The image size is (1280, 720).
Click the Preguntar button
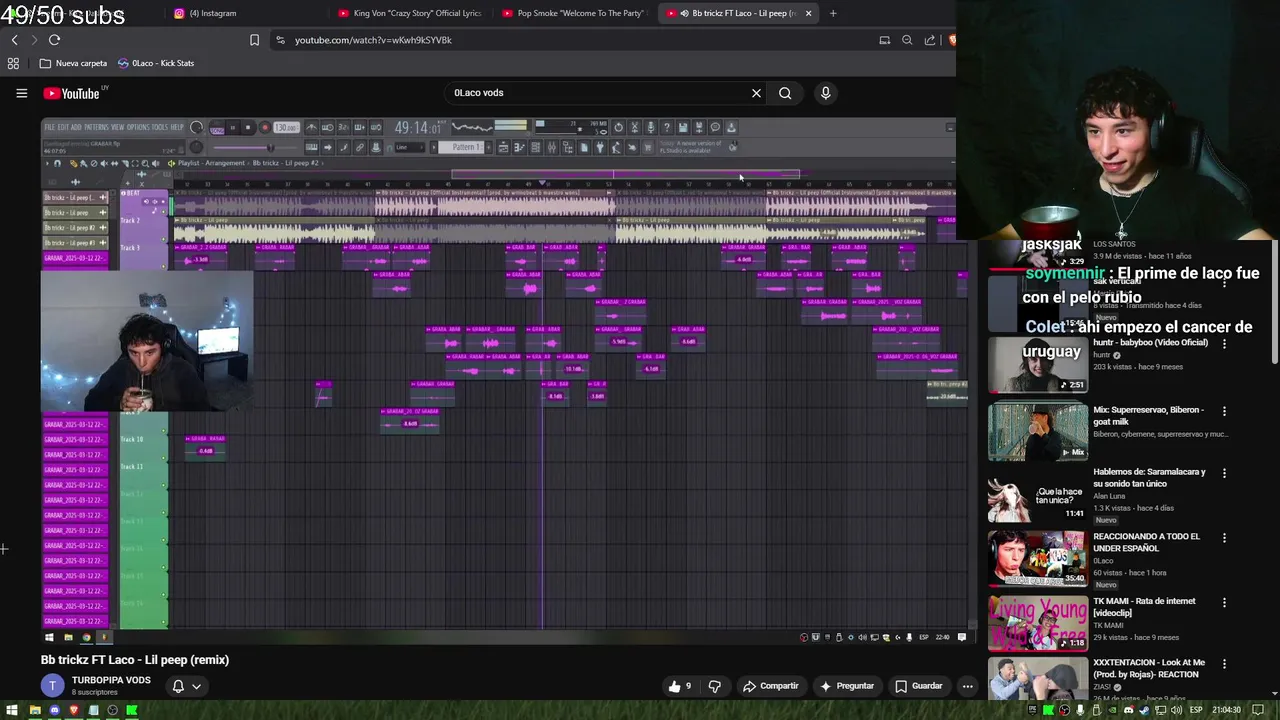coord(846,686)
